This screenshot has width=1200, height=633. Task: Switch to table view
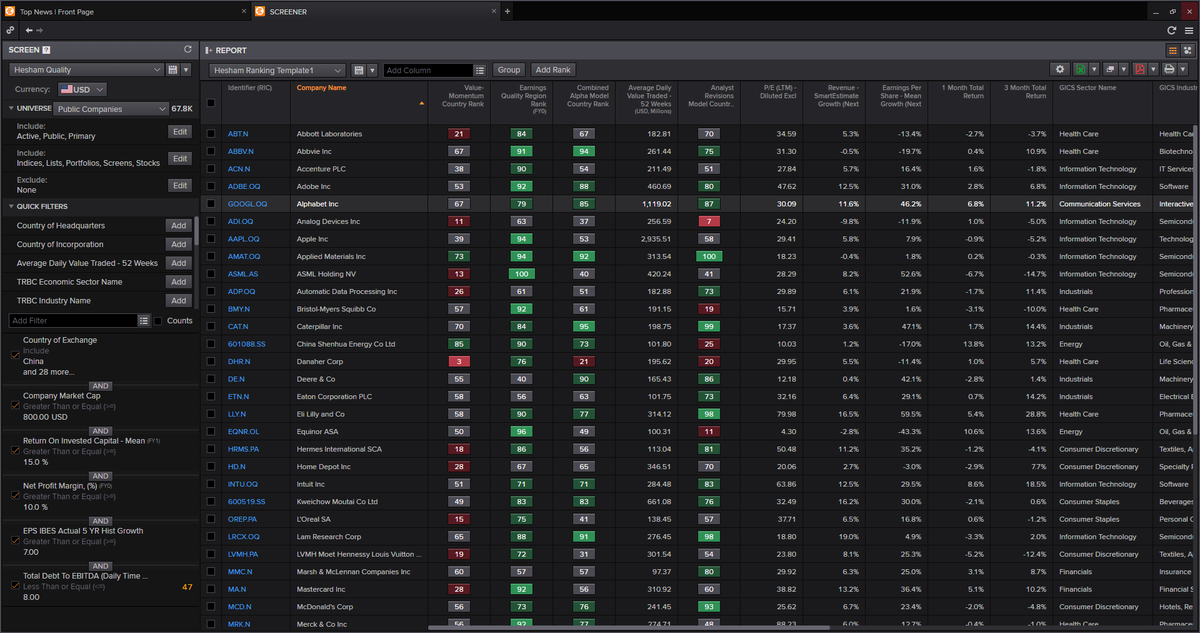point(1173,50)
